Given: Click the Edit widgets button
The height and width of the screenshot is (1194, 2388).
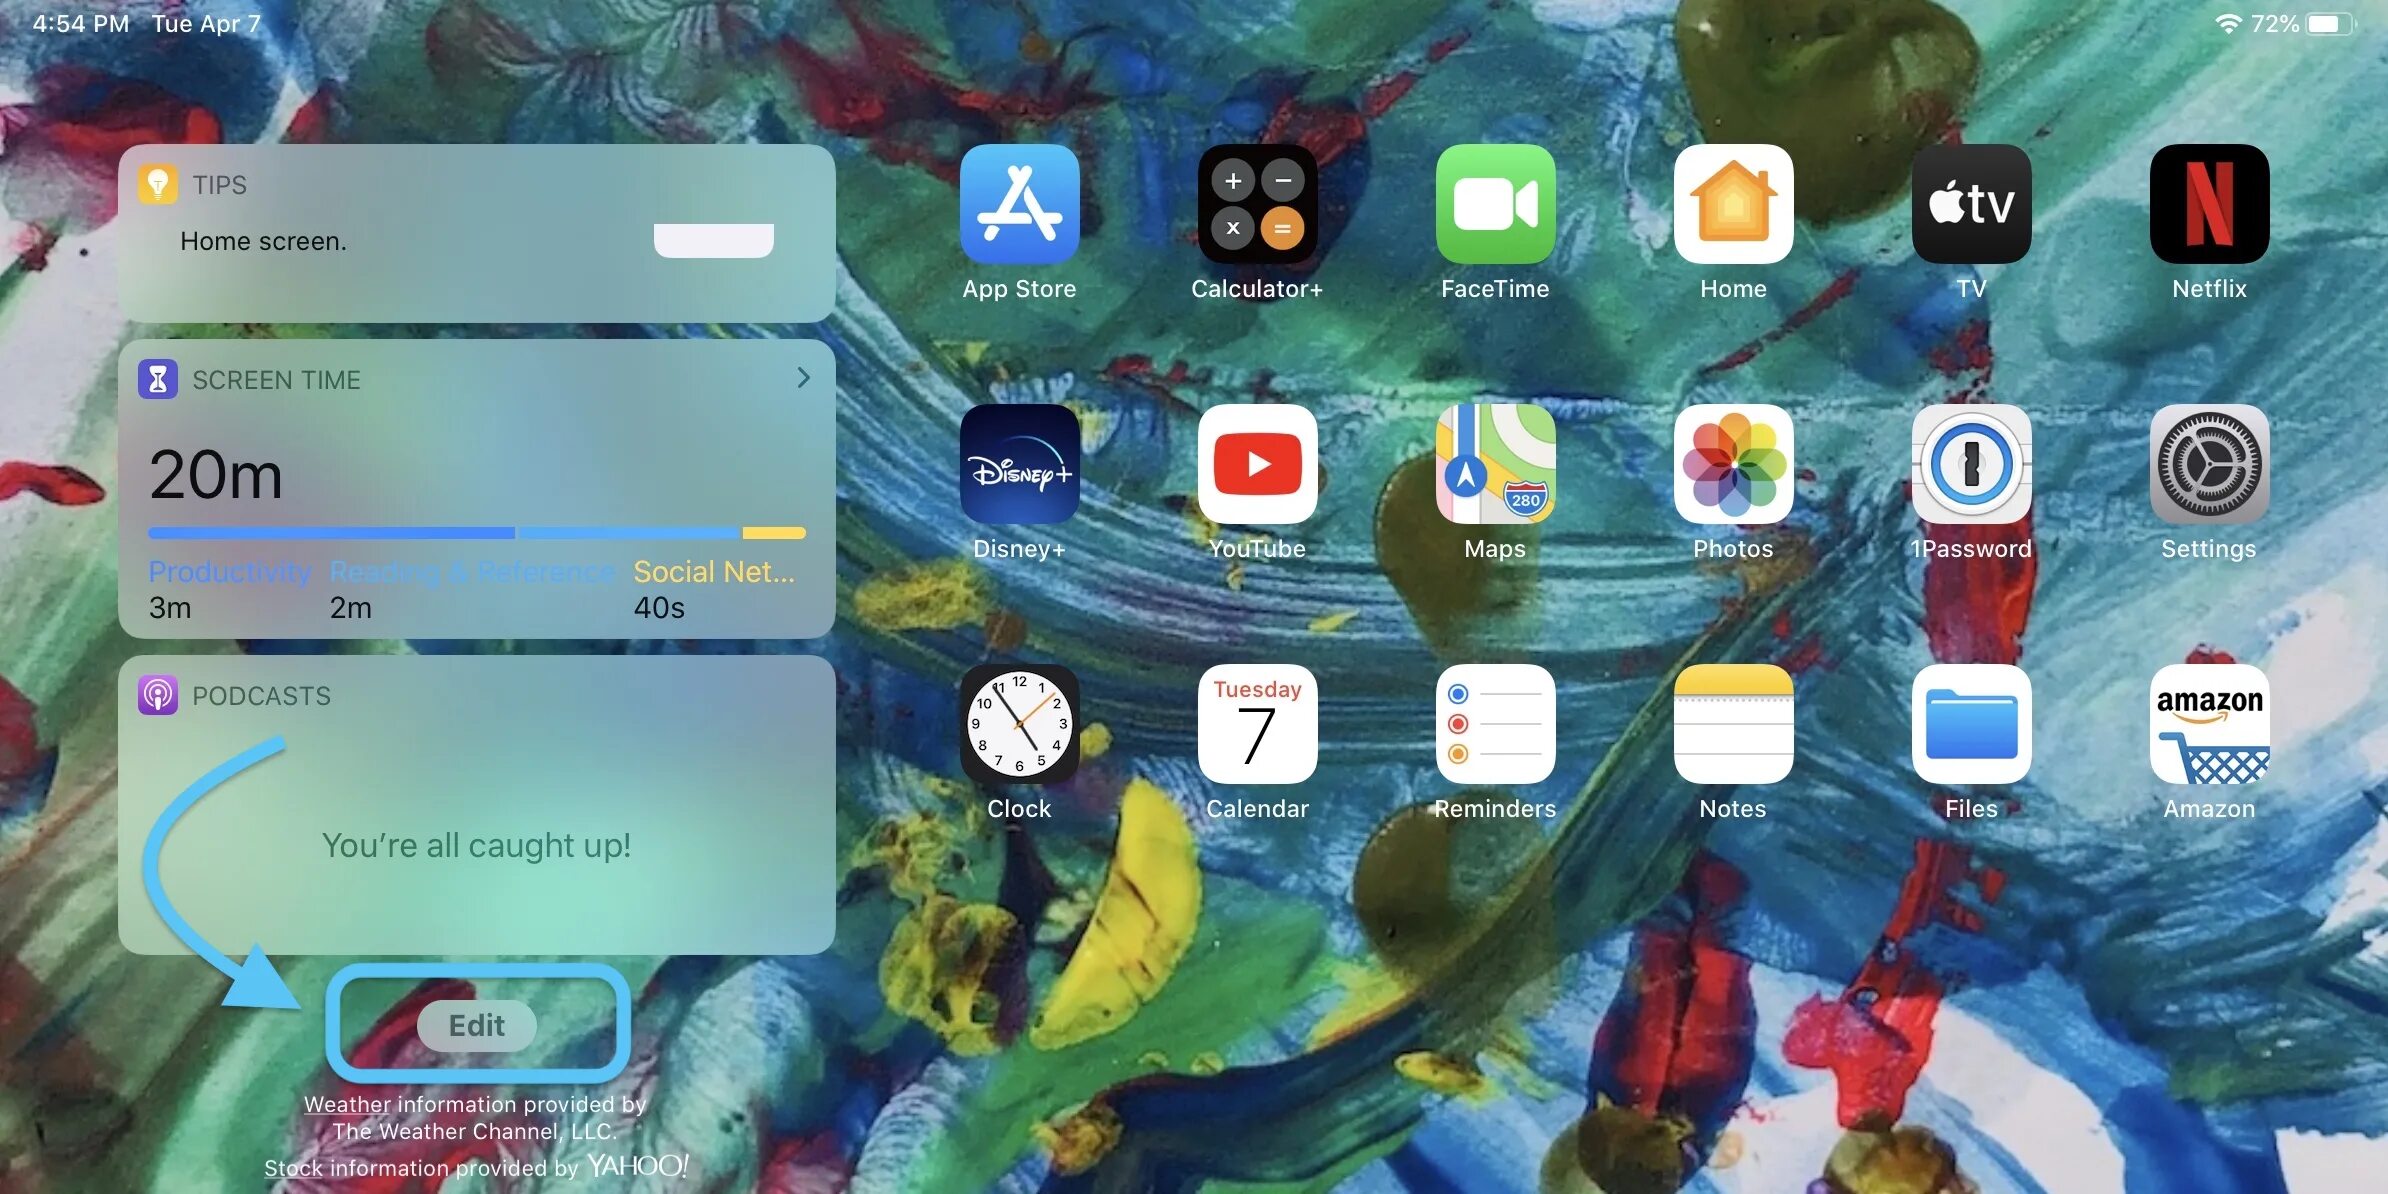Looking at the screenshot, I should tap(477, 1025).
